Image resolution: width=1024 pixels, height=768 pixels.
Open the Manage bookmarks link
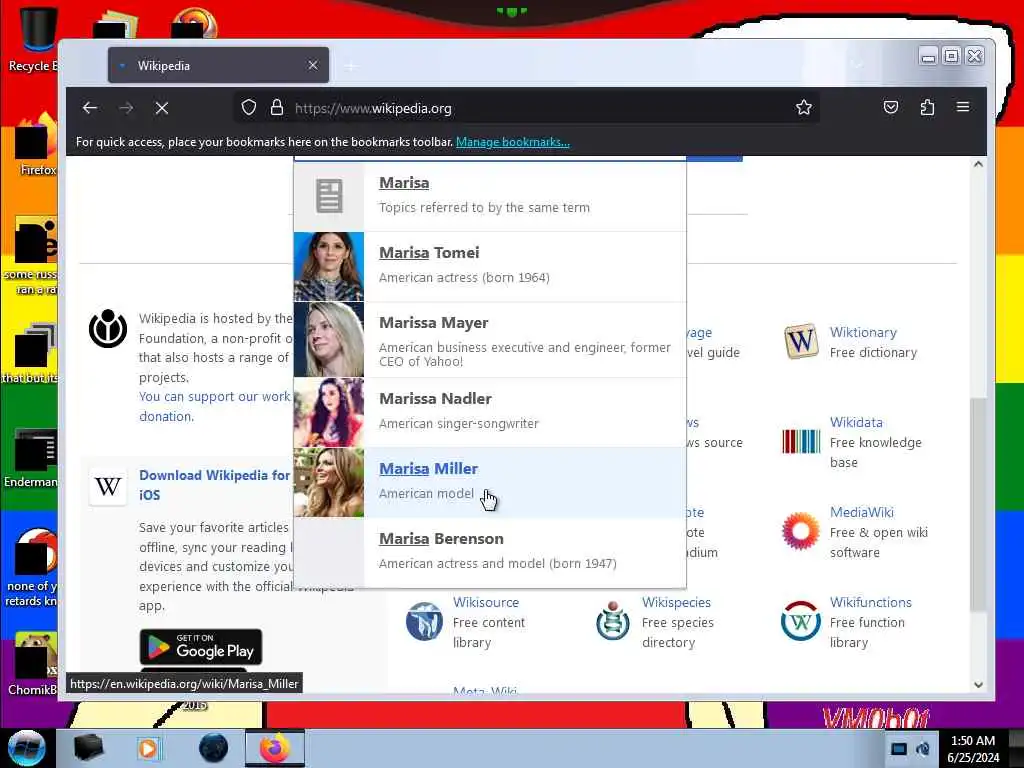pyautogui.click(x=513, y=142)
